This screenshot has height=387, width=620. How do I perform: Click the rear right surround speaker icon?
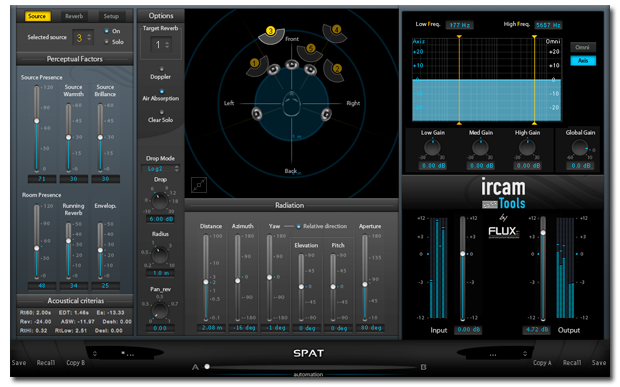[326, 114]
